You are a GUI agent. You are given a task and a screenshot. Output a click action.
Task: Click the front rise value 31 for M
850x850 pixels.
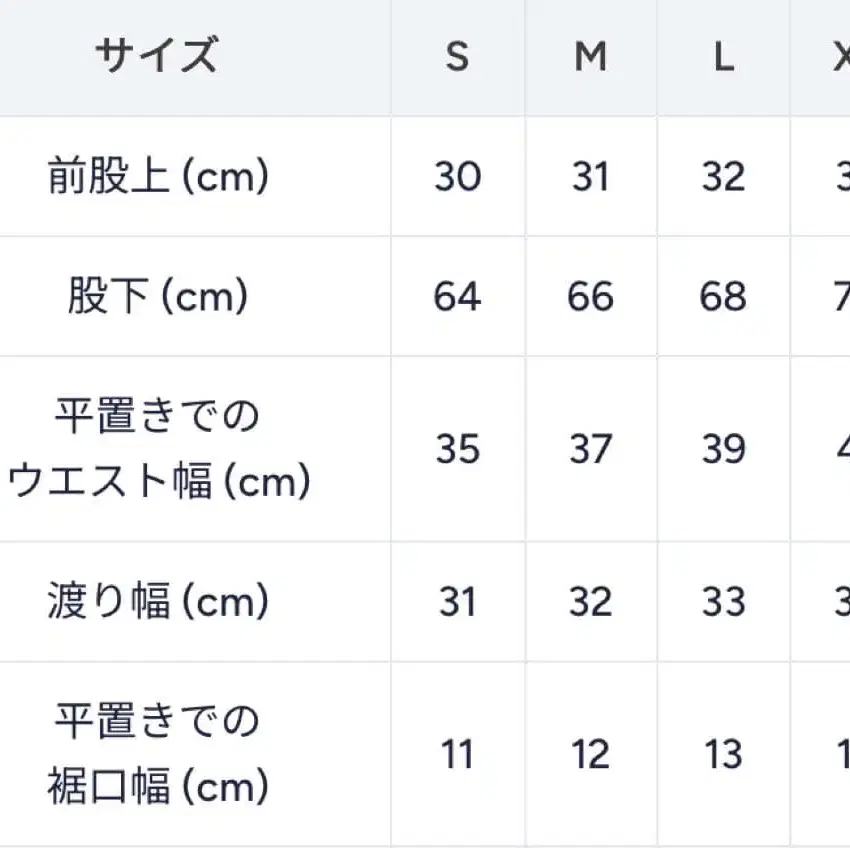pyautogui.click(x=590, y=177)
